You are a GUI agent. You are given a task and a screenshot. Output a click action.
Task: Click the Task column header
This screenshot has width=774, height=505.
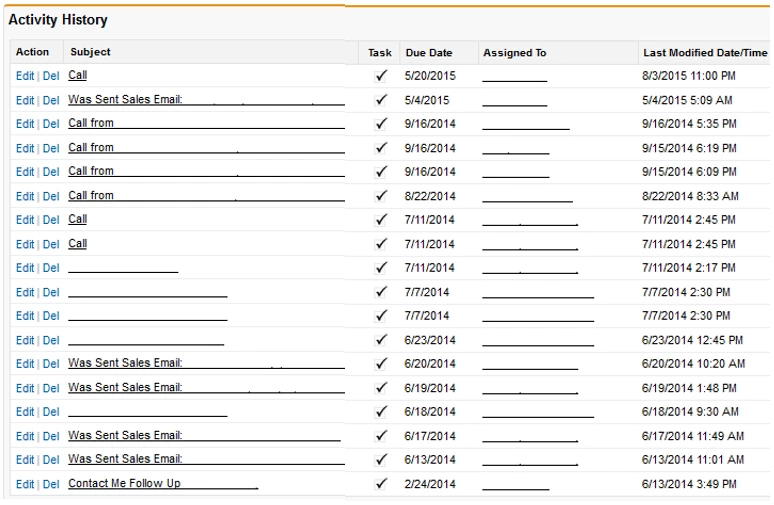click(380, 53)
